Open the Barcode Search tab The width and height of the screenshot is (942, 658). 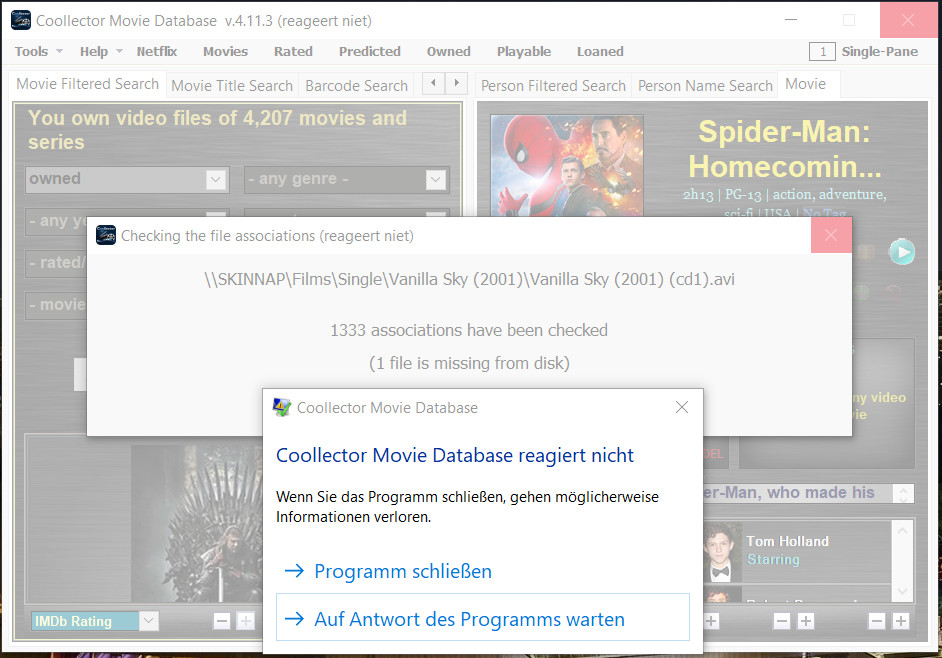click(356, 86)
